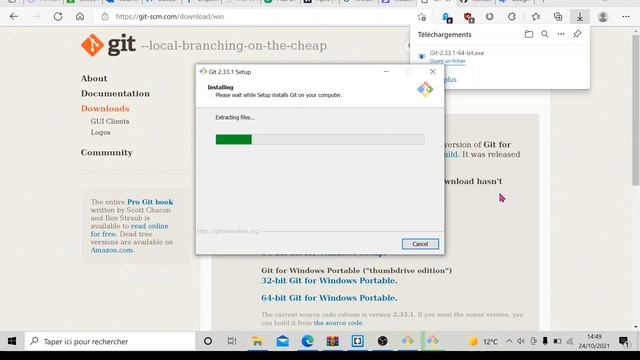Open Mail app from taskbar

coord(282,341)
